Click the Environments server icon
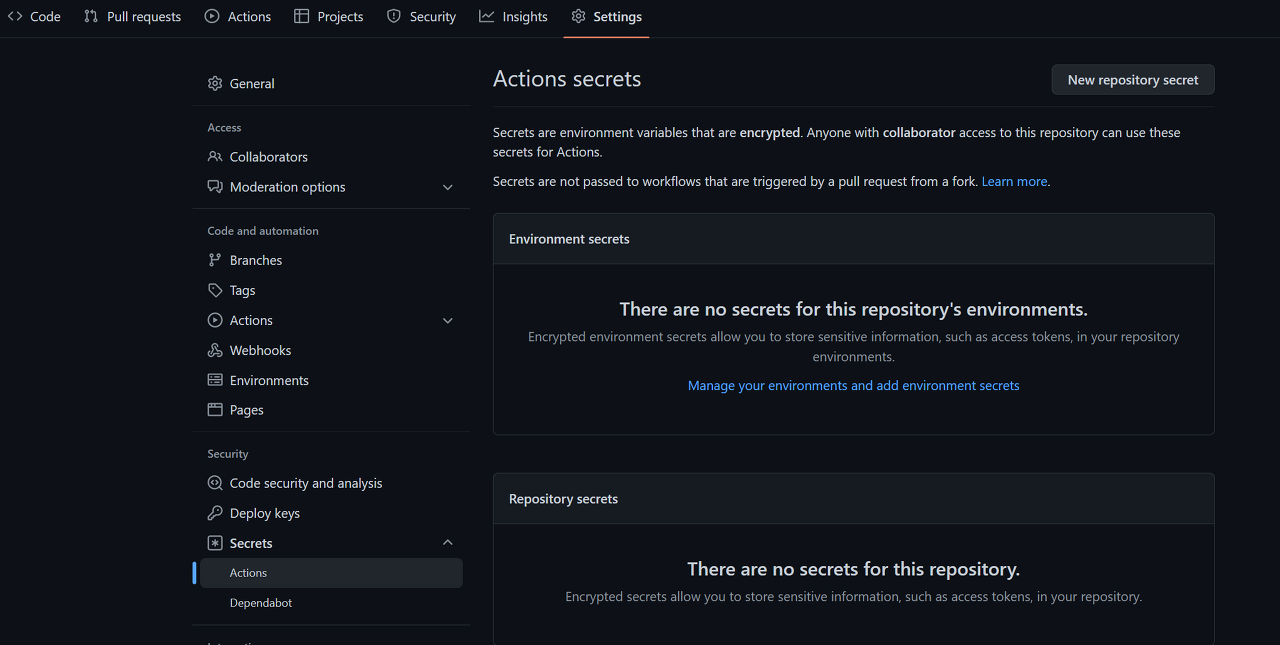The height and width of the screenshot is (645, 1280). tap(215, 380)
